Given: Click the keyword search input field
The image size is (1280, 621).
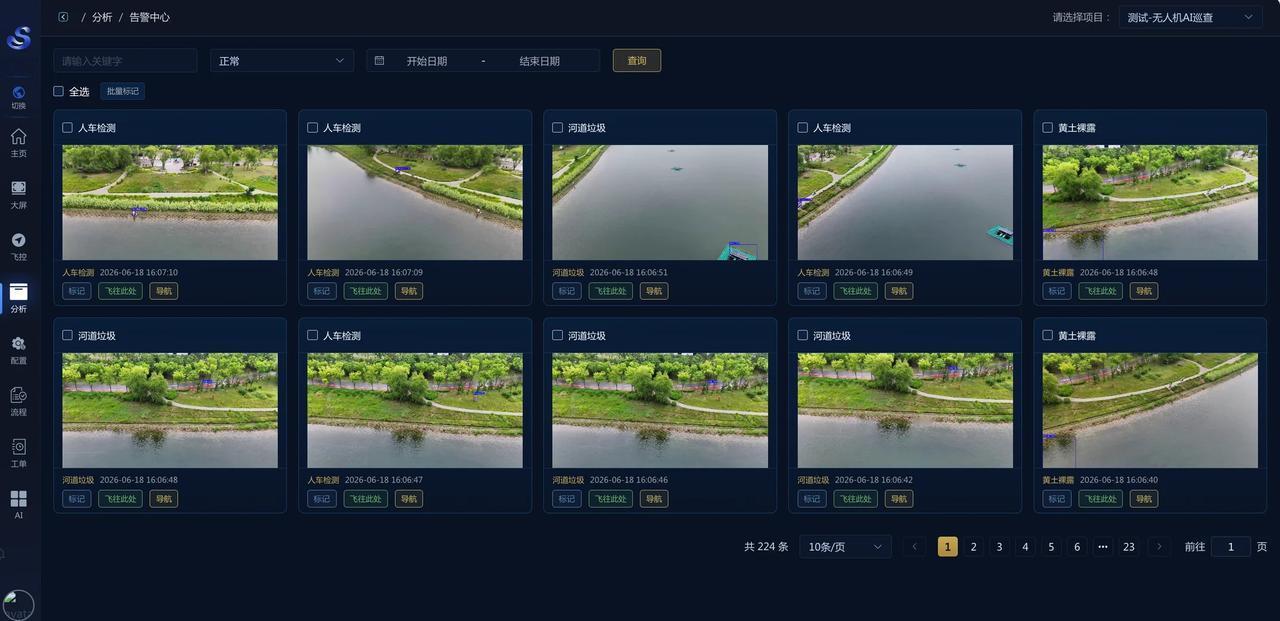Looking at the screenshot, I should tap(125, 61).
